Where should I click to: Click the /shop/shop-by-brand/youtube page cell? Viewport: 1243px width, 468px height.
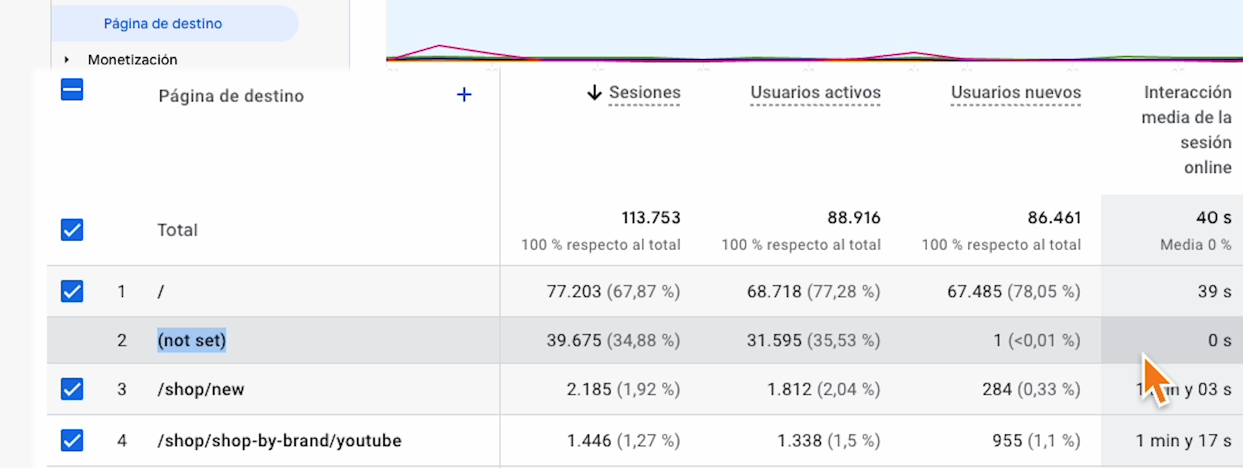coord(279,440)
